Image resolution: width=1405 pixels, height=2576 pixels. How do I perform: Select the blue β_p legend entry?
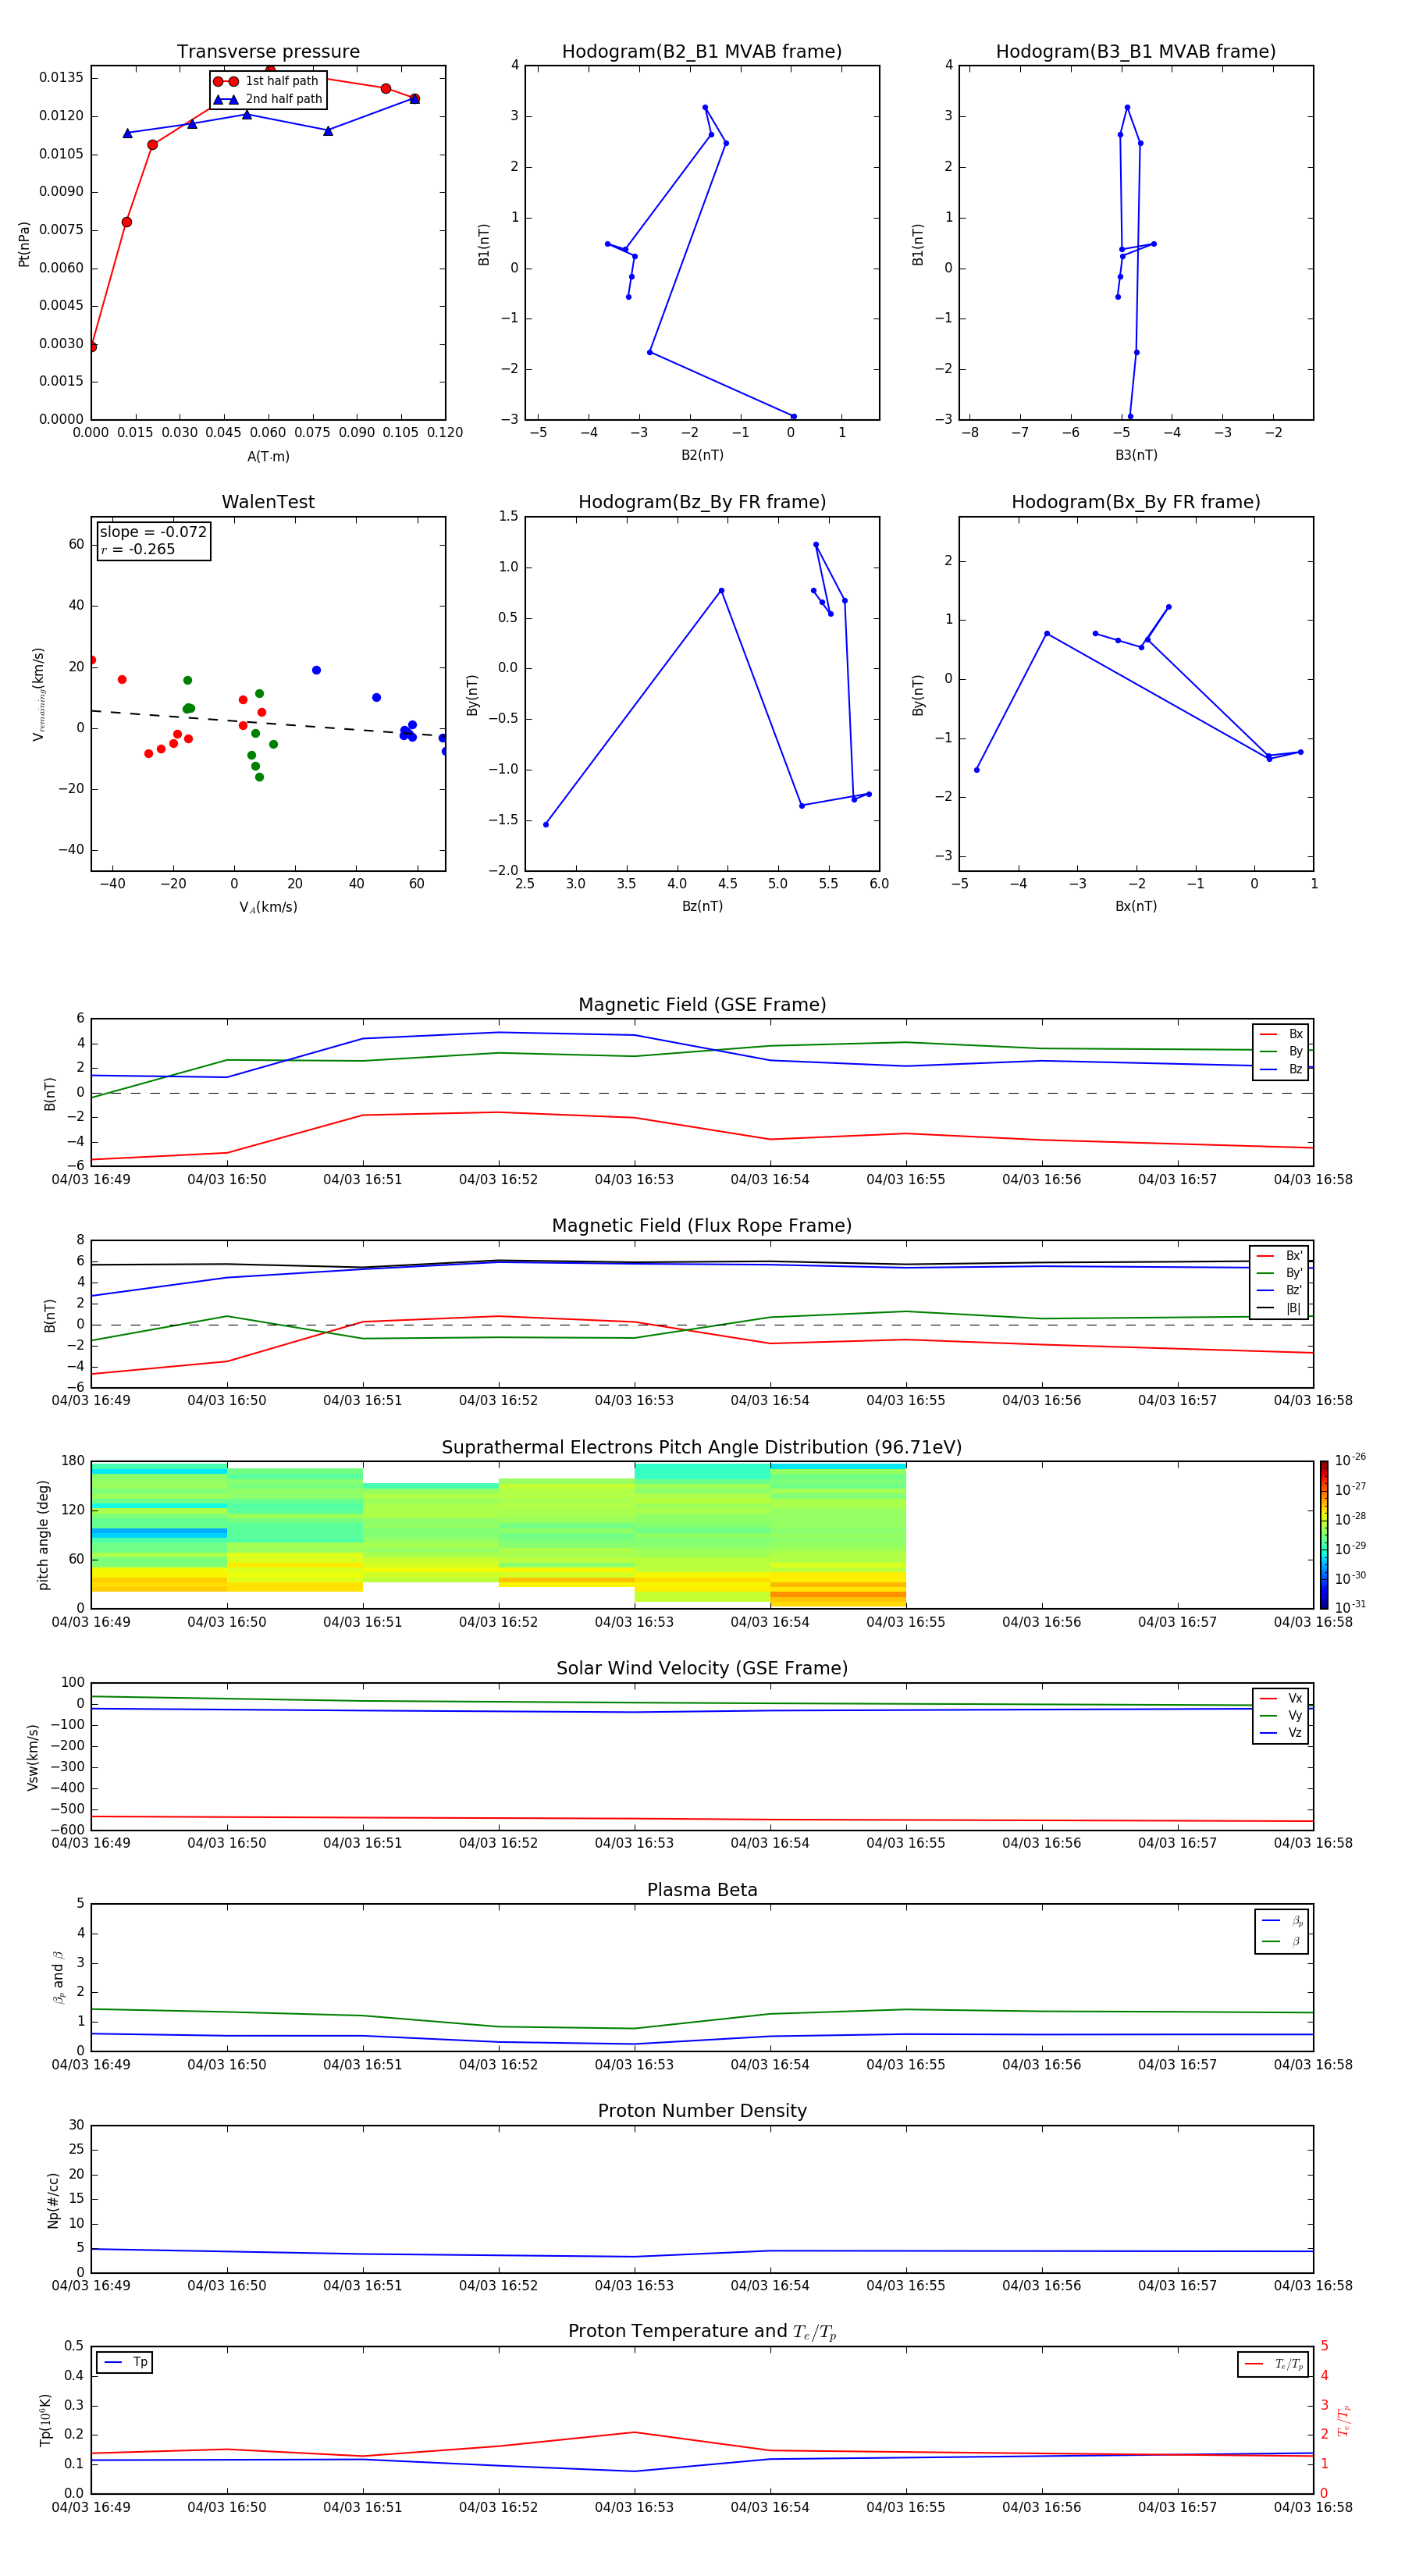1282,1921
